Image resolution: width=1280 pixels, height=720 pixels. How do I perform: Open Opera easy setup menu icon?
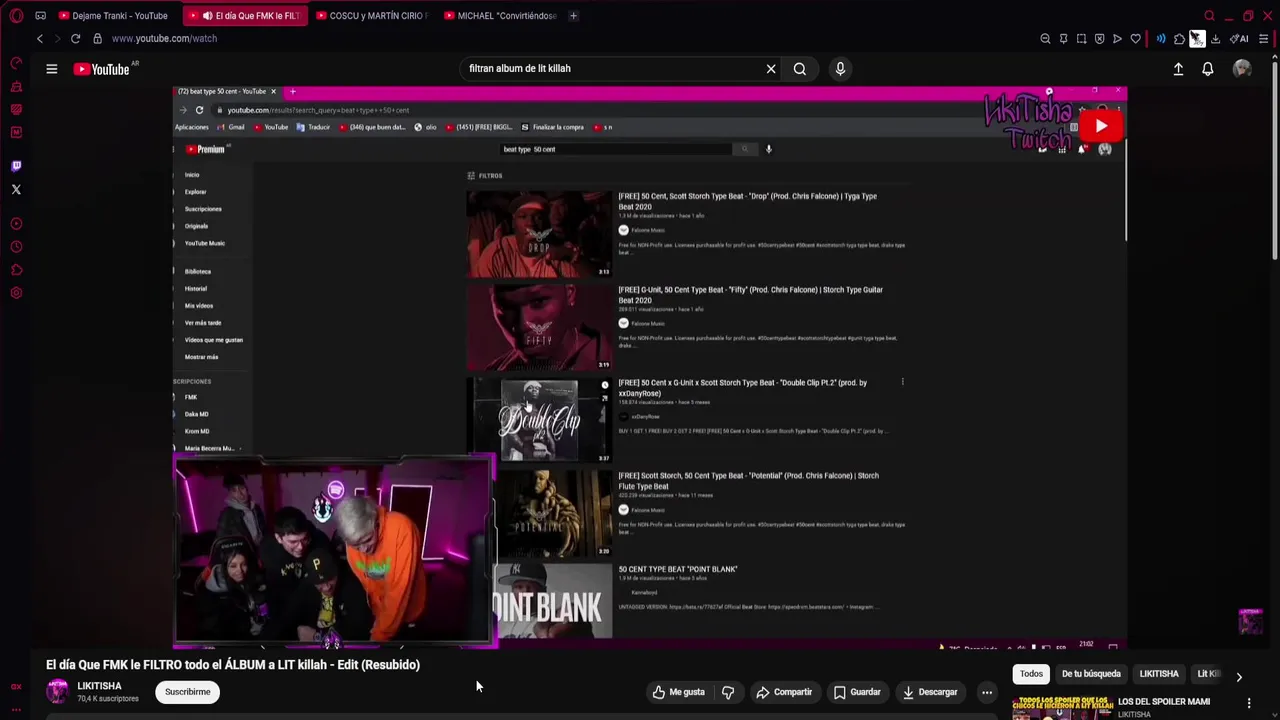1264,39
